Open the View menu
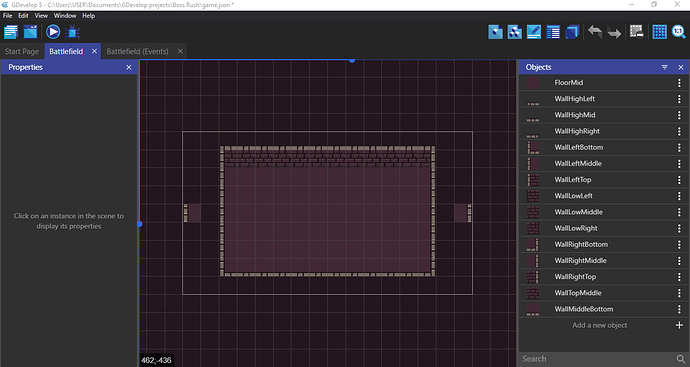 [41, 15]
